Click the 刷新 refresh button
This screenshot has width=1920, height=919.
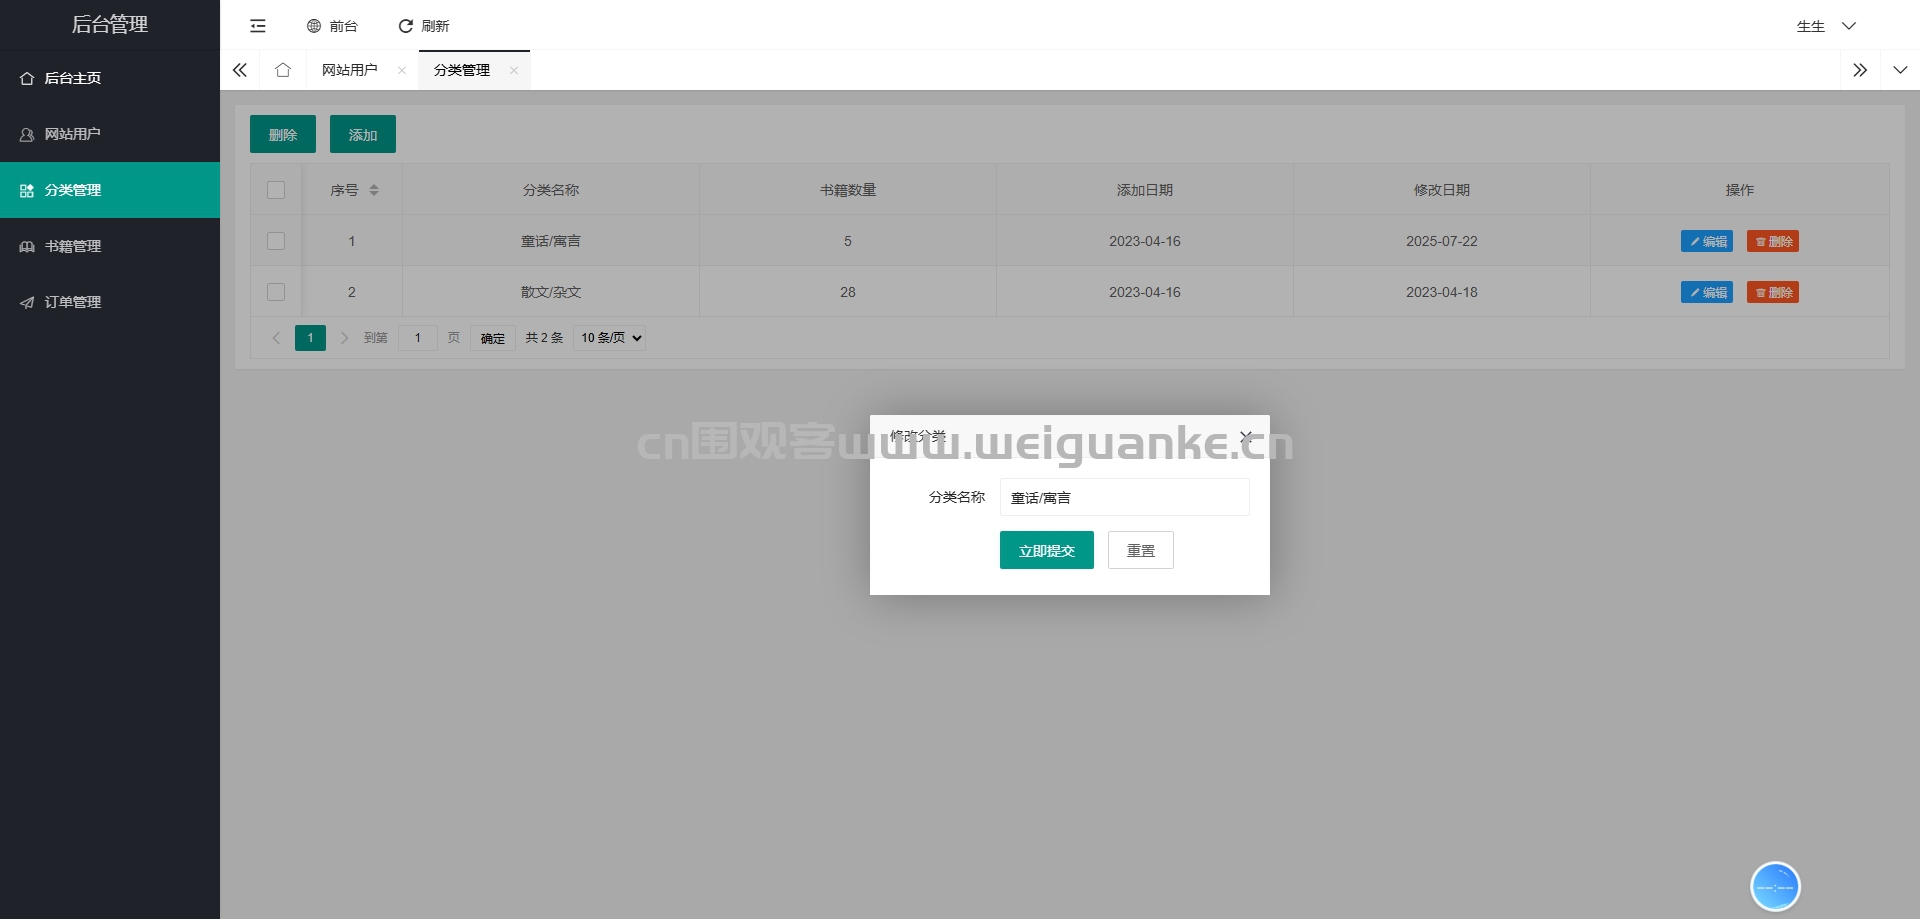[424, 26]
